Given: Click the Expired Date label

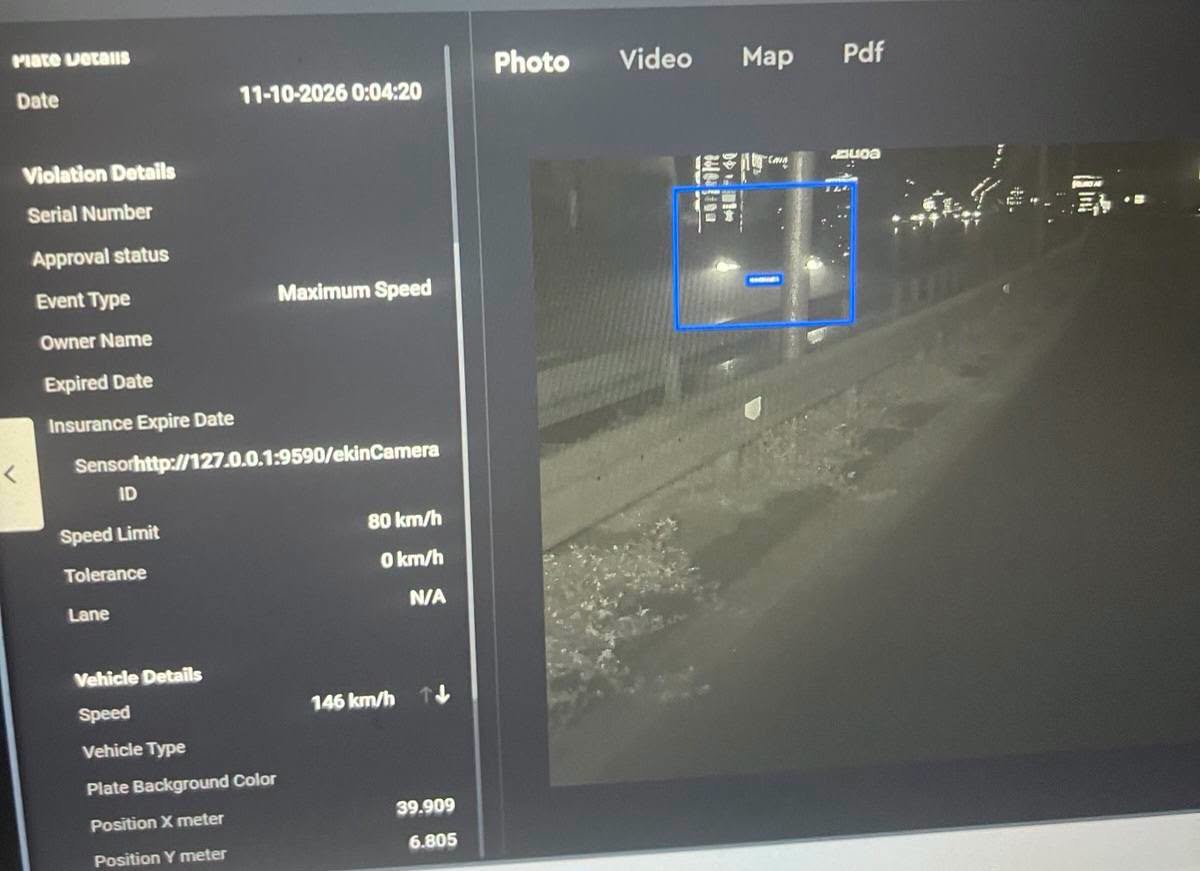Looking at the screenshot, I should 98,383.
